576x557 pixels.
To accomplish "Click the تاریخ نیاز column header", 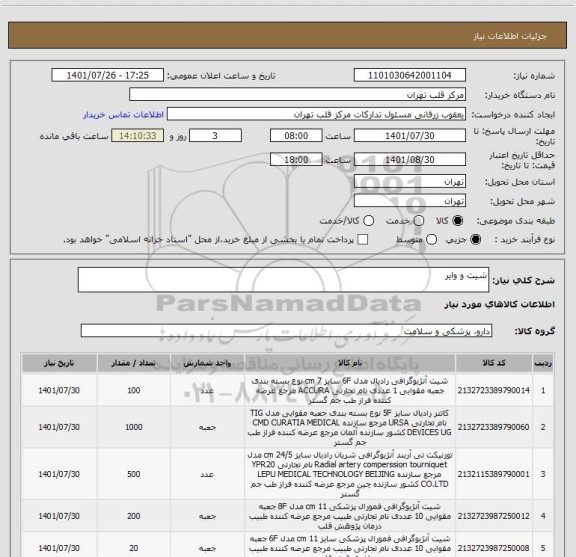I will tap(59, 363).
